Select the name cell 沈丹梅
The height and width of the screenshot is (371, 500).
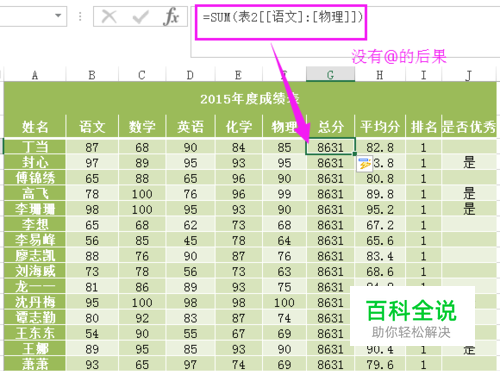click(x=35, y=302)
